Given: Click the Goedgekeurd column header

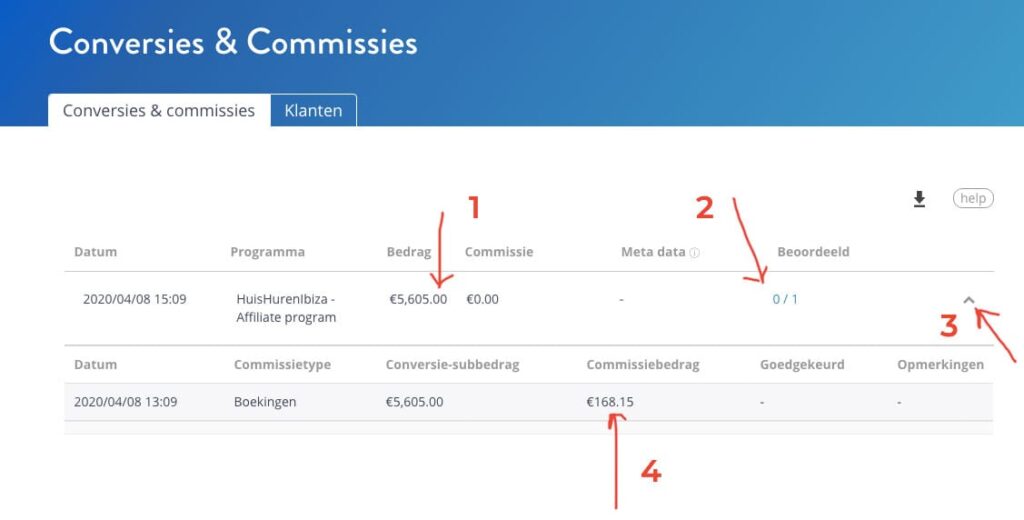Looking at the screenshot, I should pyautogui.click(x=802, y=365).
